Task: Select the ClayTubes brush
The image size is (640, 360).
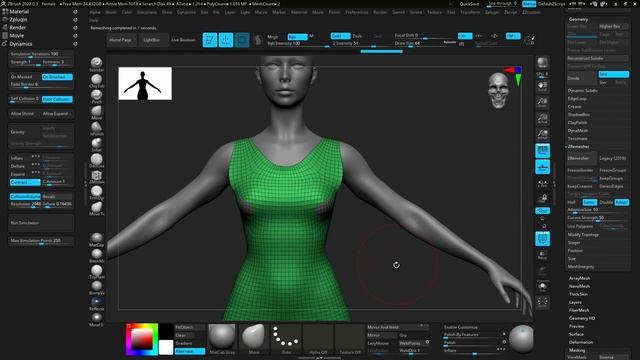Action: point(96,79)
